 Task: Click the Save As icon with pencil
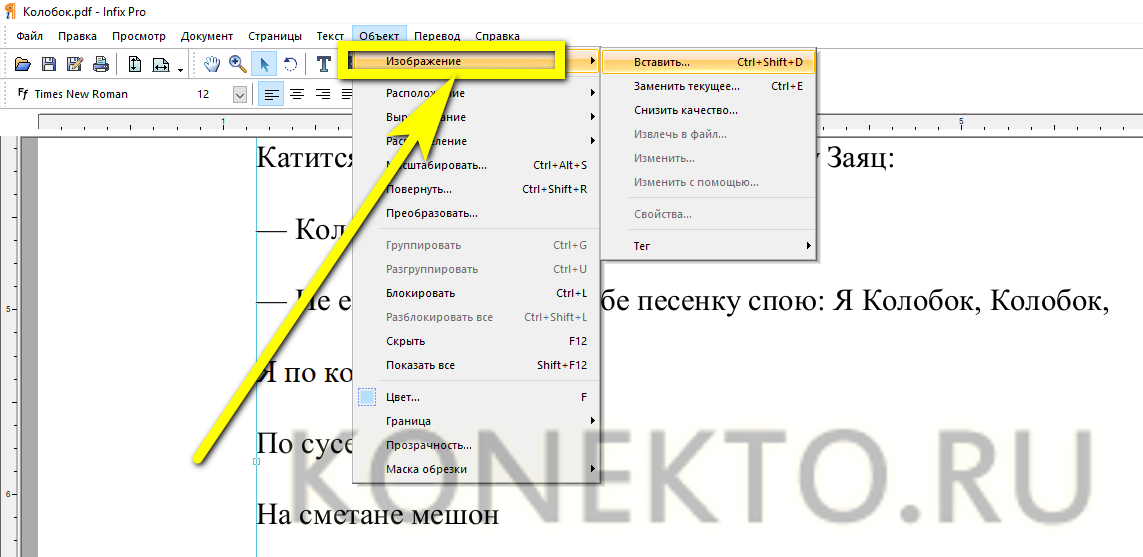click(74, 64)
